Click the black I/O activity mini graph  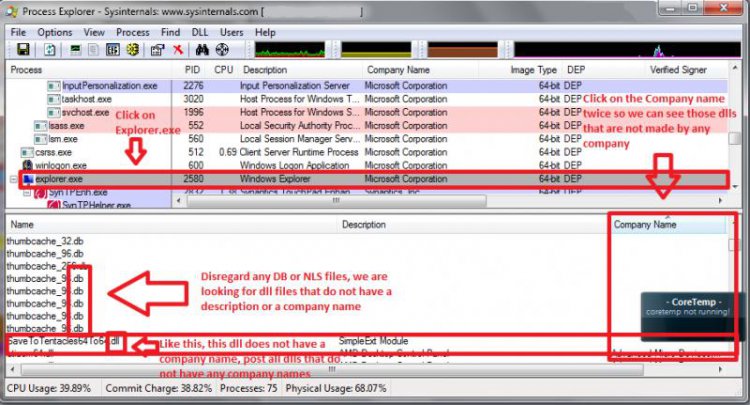pyautogui.click(x=627, y=50)
